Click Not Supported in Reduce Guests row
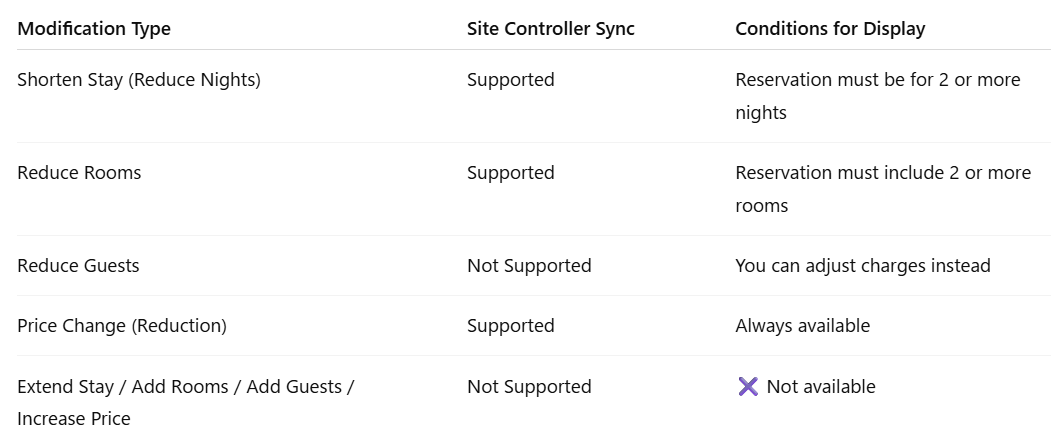This screenshot has height=447, width=1053. (x=529, y=266)
